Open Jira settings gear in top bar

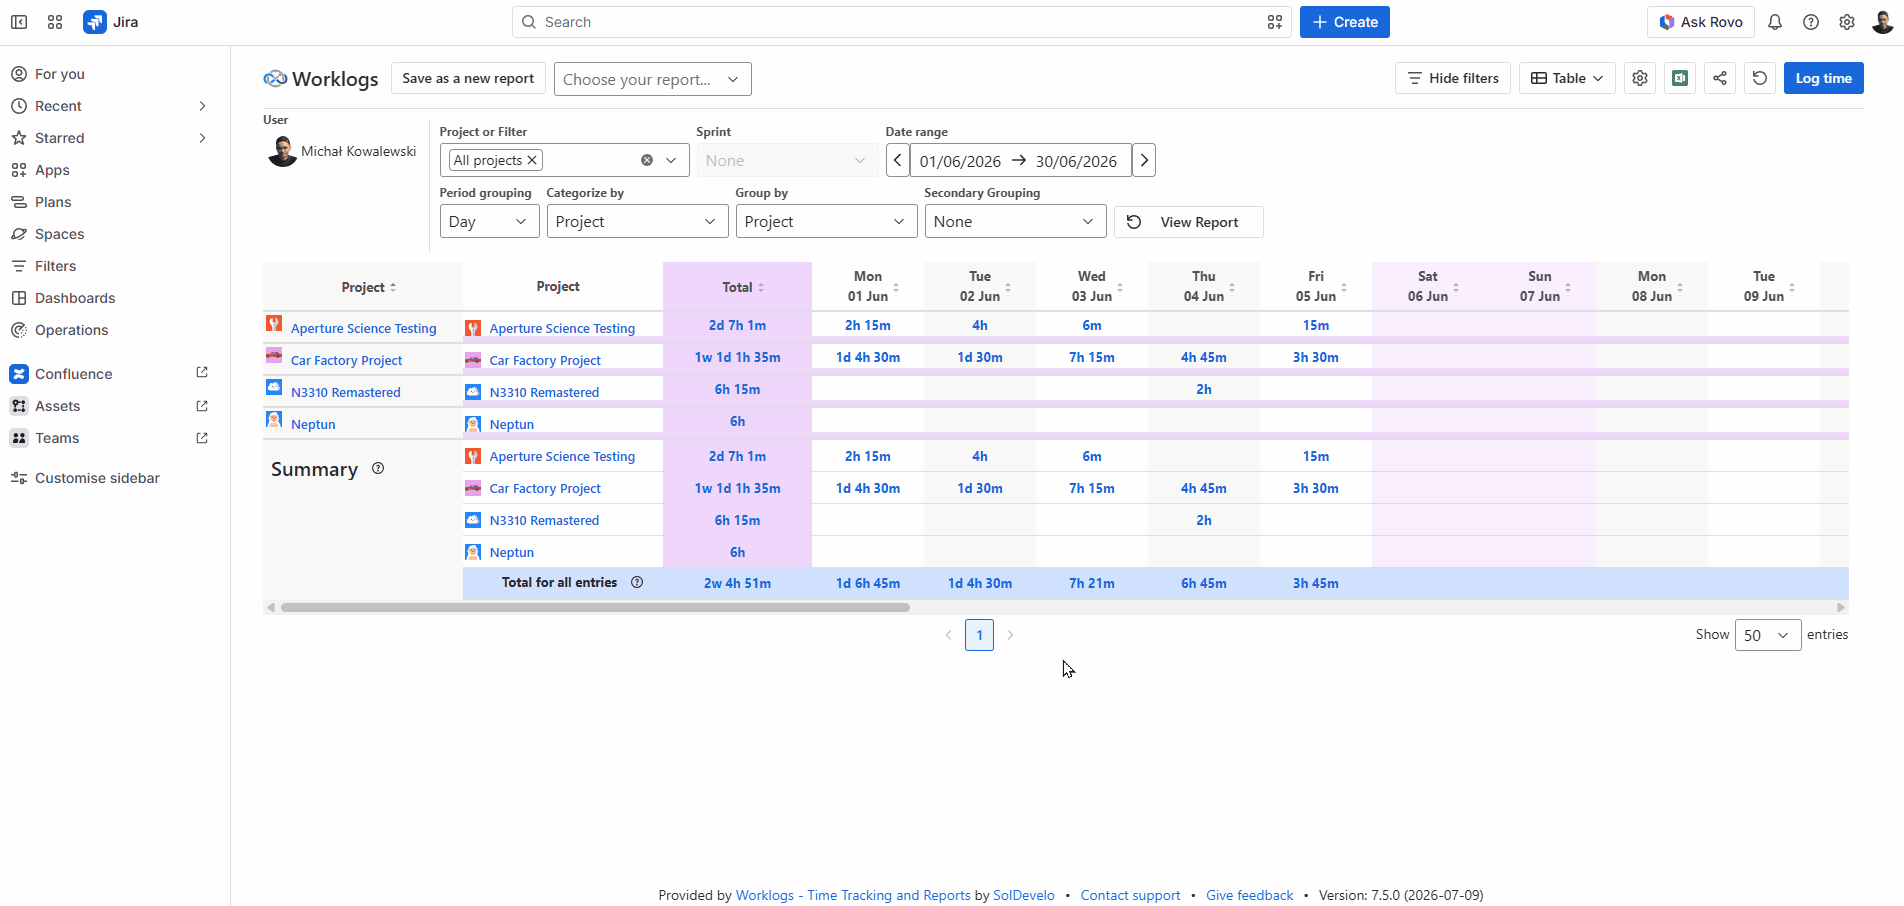1847,22
